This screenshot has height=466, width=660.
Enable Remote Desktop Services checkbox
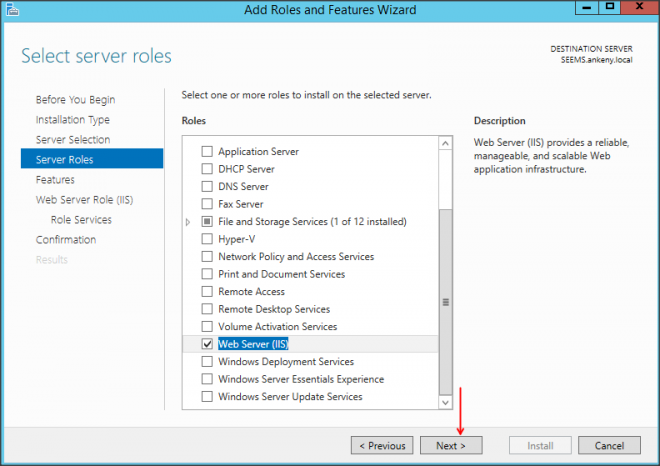[208, 309]
